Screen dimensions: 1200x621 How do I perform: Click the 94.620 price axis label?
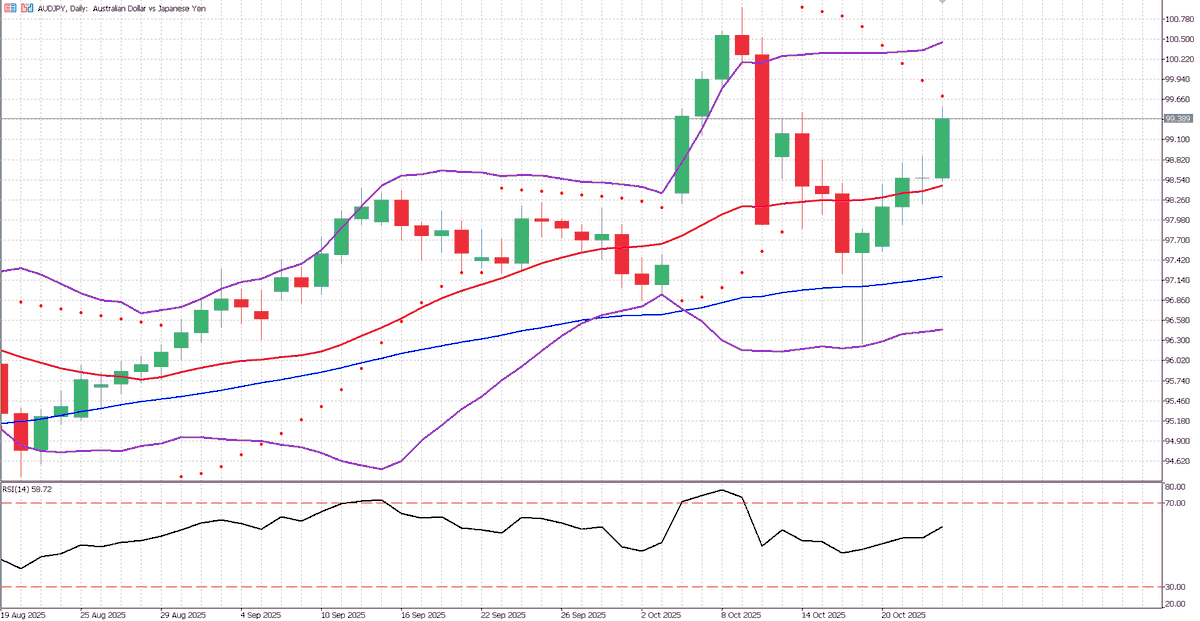1177,461
